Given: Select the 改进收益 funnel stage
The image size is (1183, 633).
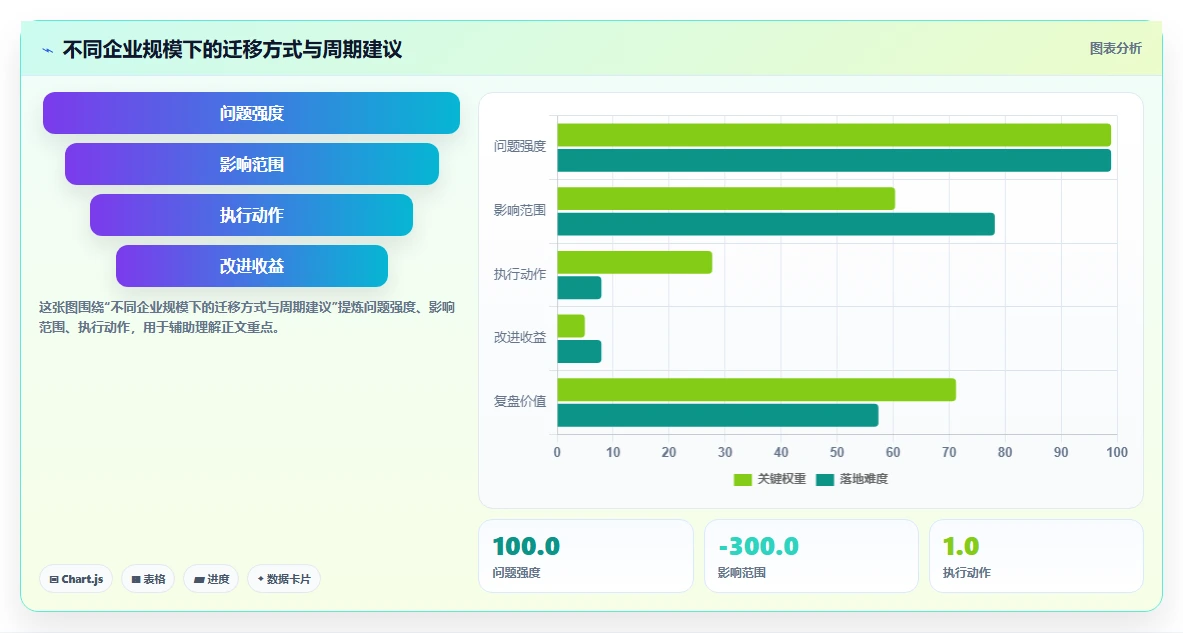Looking at the screenshot, I should tap(251, 266).
